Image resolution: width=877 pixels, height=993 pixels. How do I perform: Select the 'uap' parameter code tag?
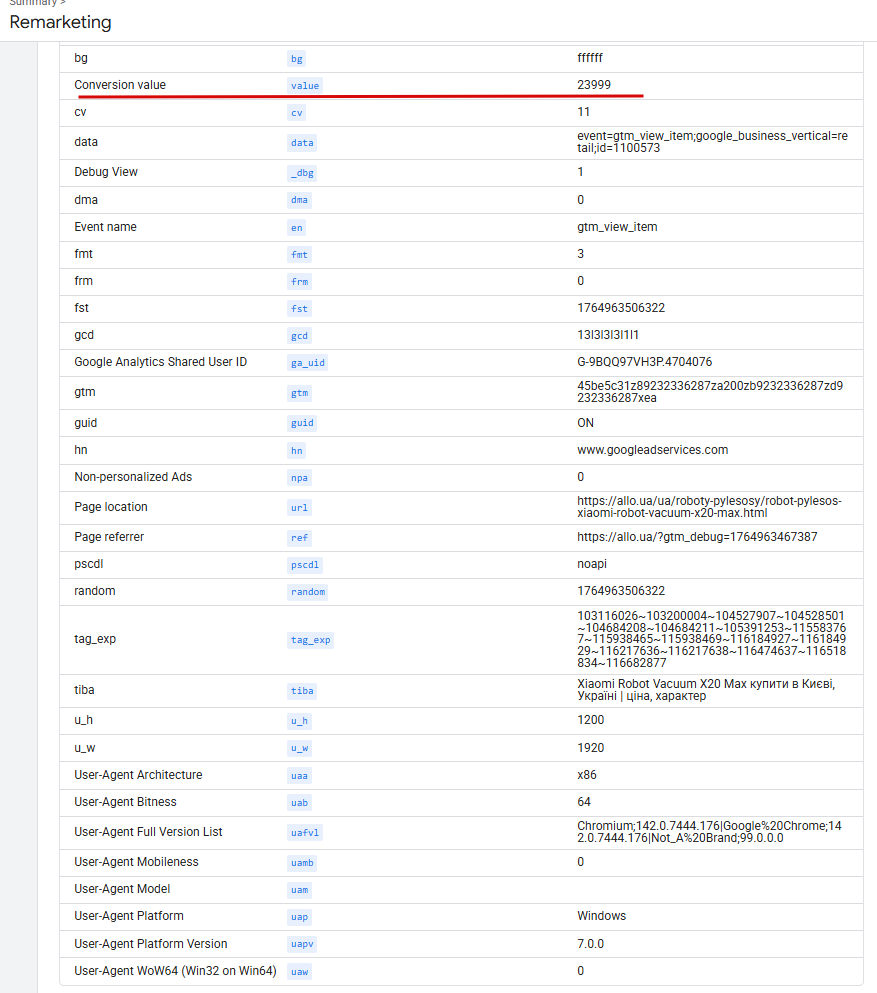[x=299, y=917]
